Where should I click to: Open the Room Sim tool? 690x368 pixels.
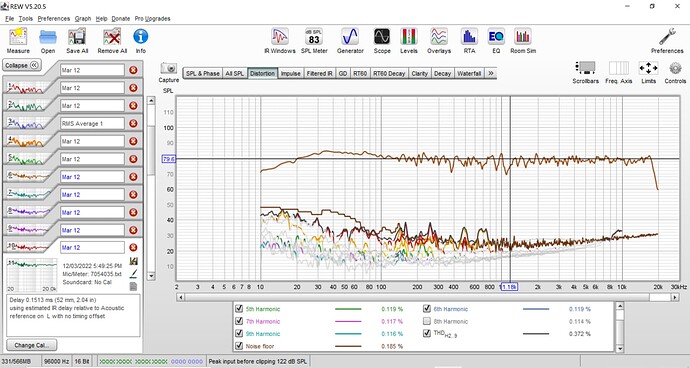tap(523, 37)
